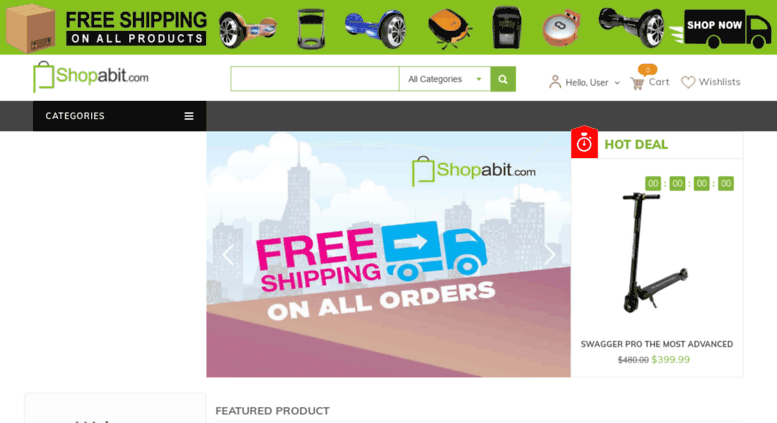Image resolution: width=777 pixels, height=423 pixels.
Task: Click the red Hot Deal stopwatch icon
Action: (x=584, y=143)
